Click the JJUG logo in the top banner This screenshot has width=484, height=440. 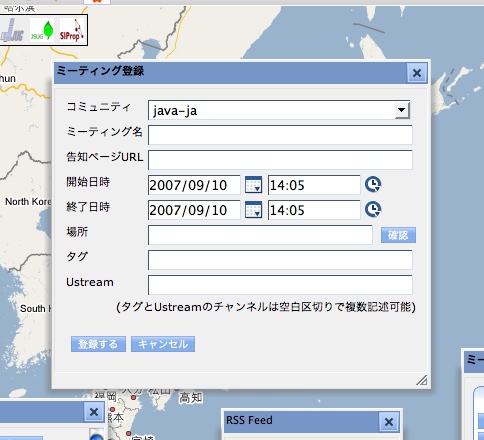13,30
